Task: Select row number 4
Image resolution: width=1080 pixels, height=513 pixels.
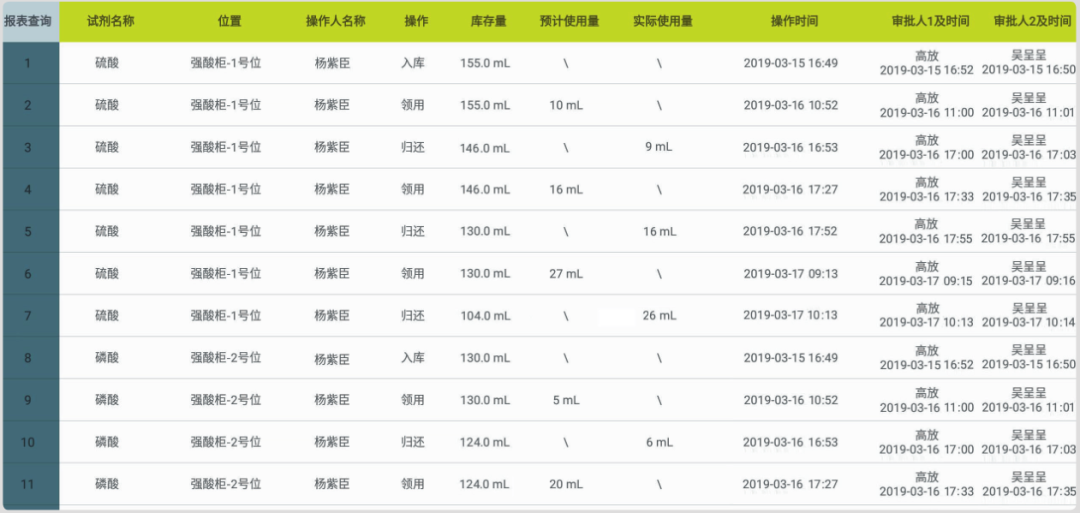Action: tap(28, 189)
